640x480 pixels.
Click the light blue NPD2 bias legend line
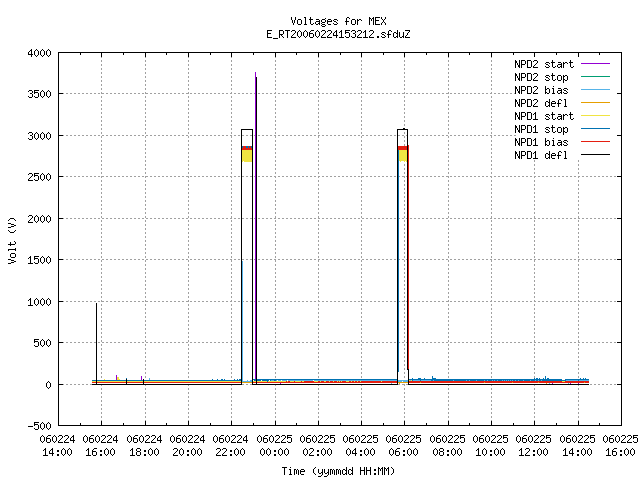(595, 90)
